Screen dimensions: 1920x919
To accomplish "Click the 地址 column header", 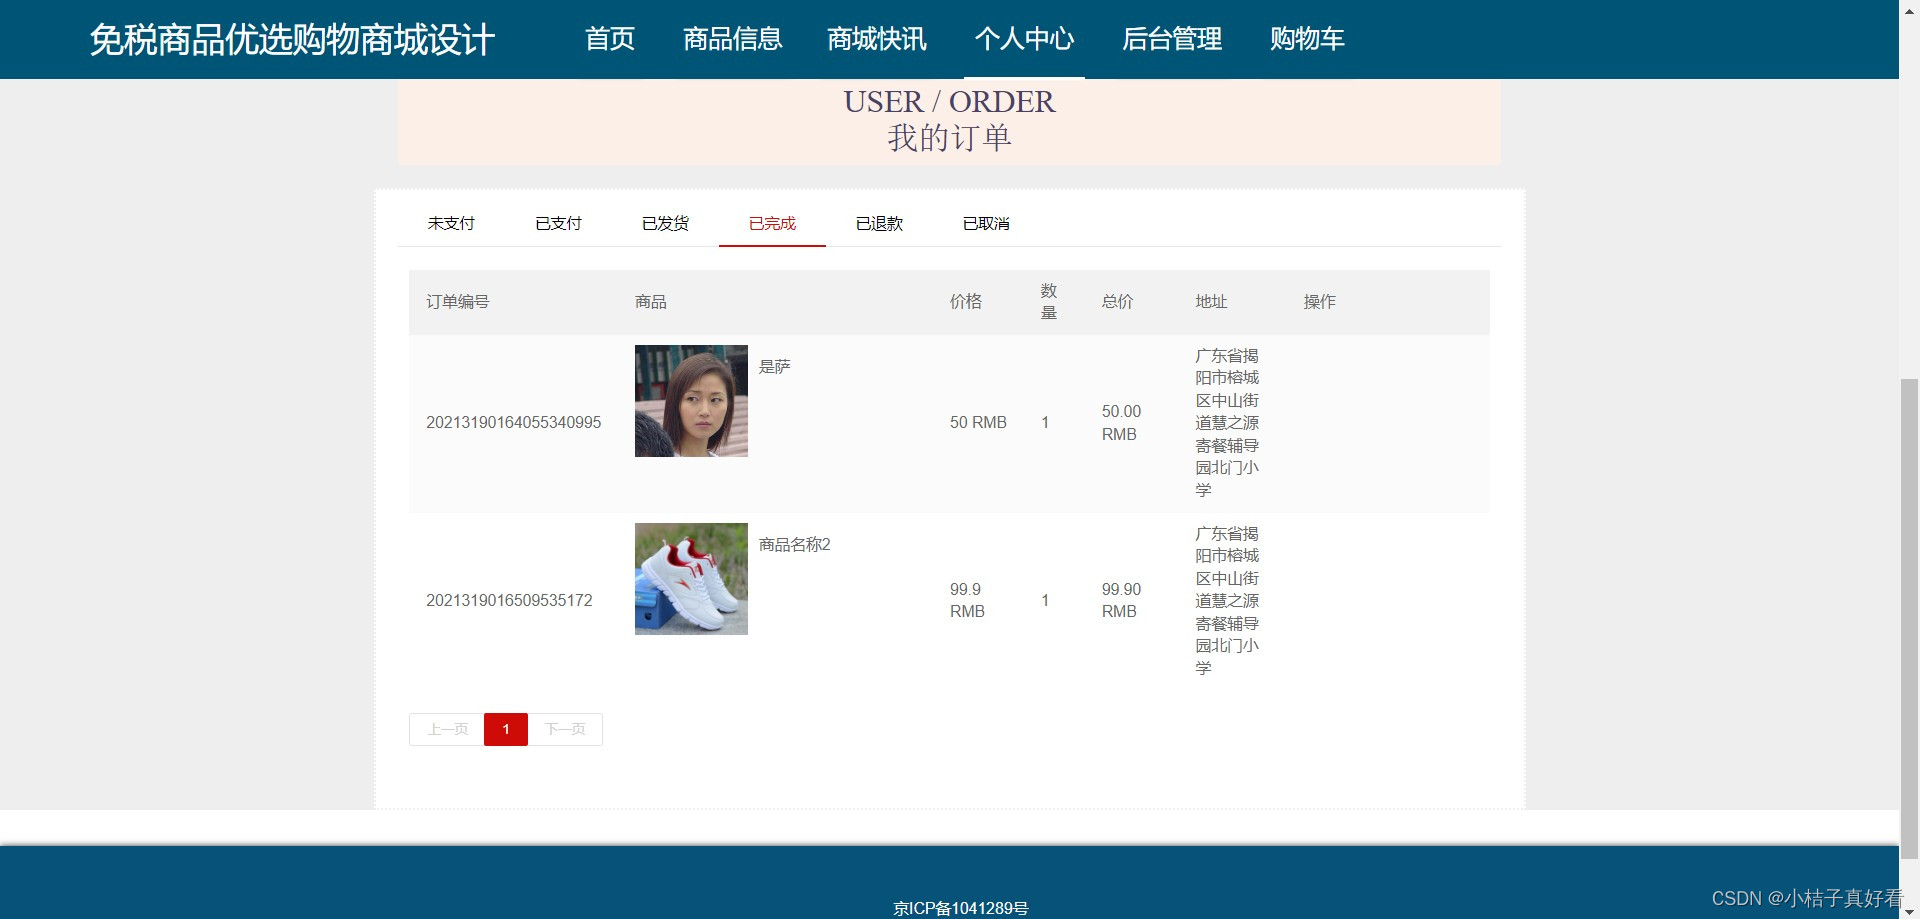I will (x=1211, y=302).
